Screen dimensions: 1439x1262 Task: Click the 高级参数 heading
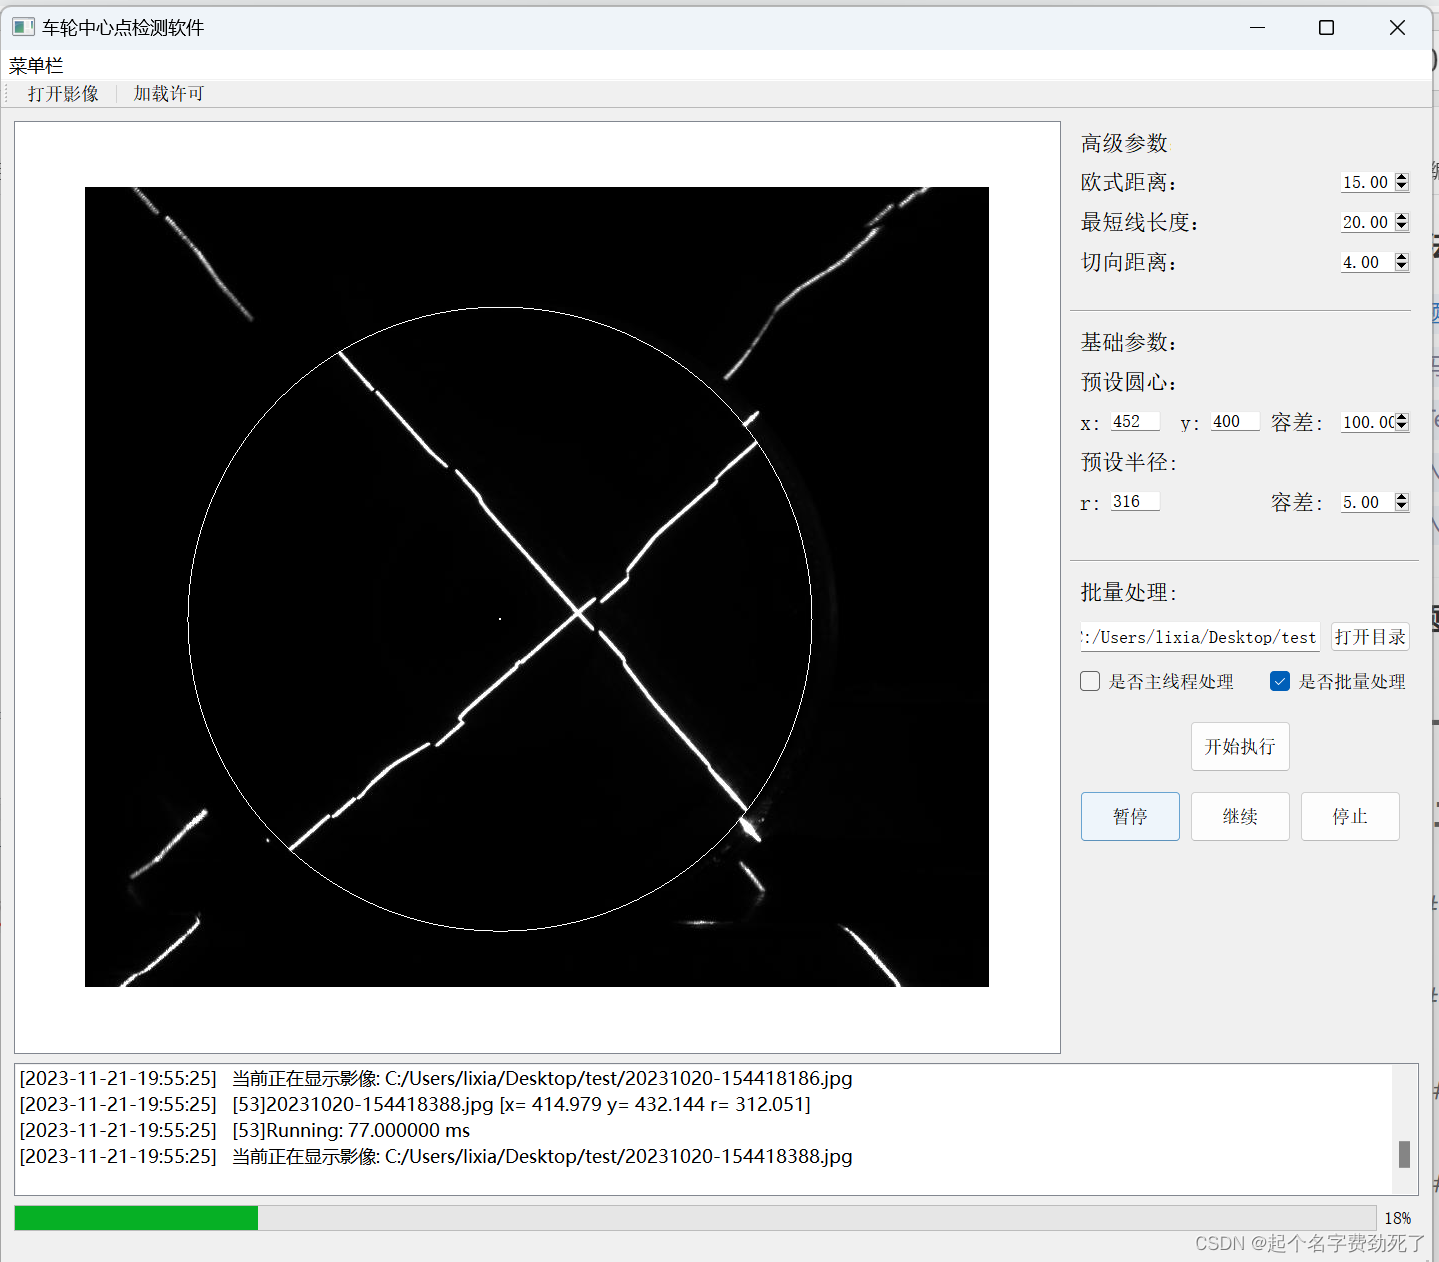1124,143
